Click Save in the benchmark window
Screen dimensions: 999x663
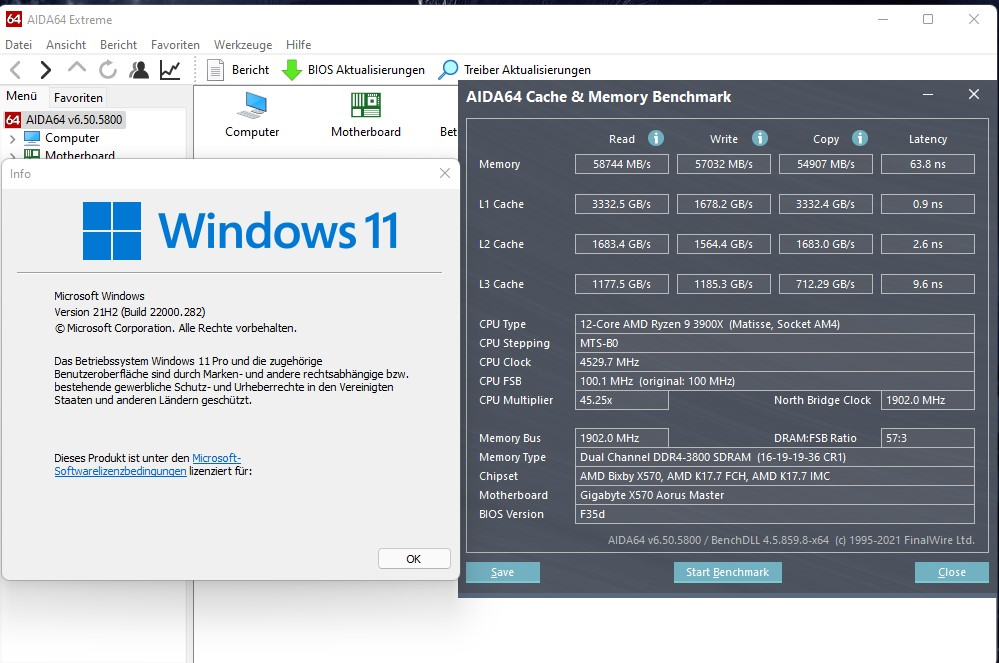point(503,572)
